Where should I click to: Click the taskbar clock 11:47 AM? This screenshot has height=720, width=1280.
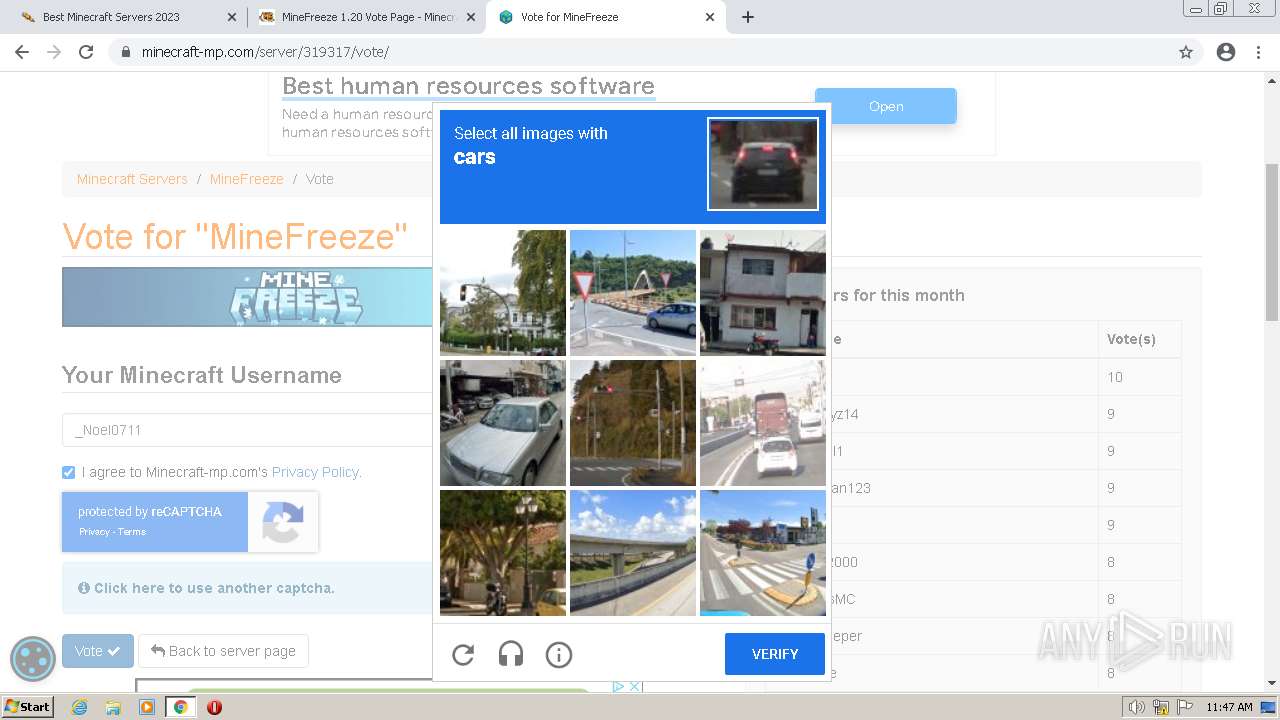[1229, 707]
